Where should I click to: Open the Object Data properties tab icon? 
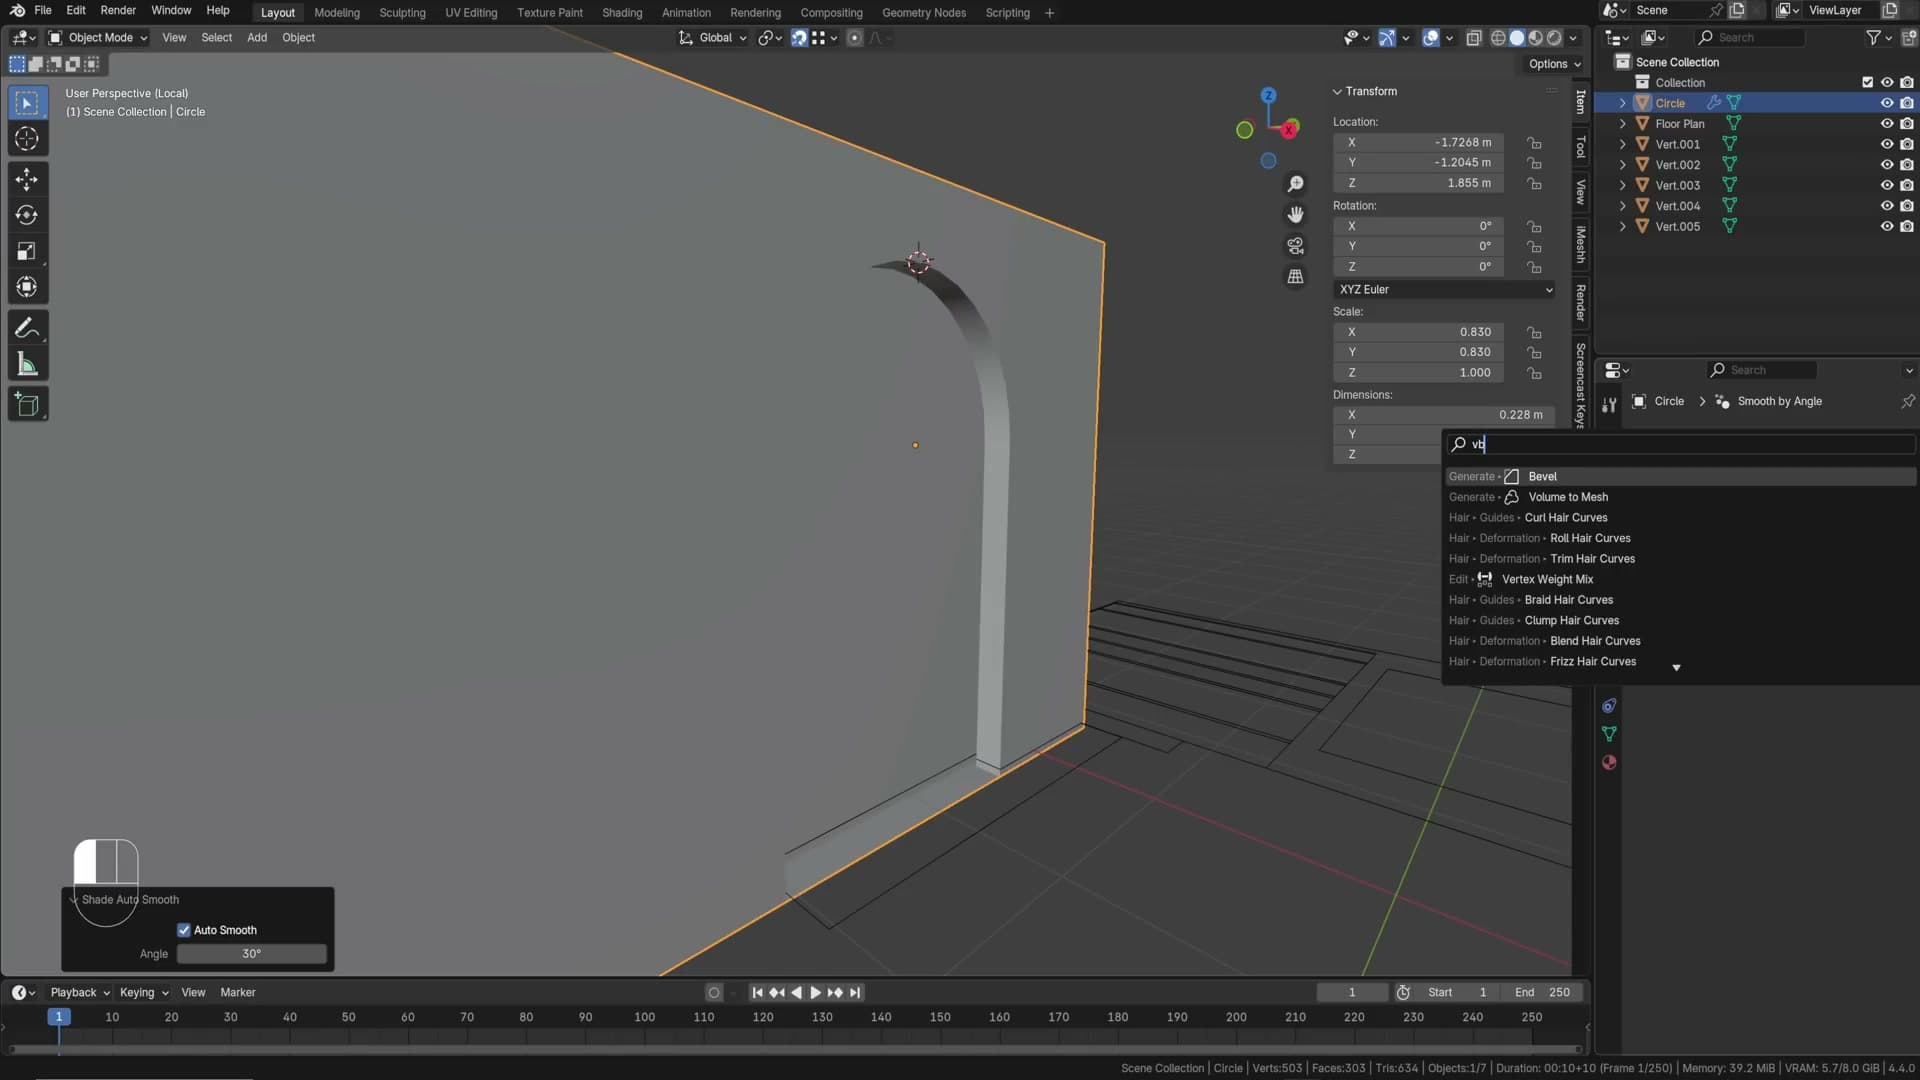coord(1609,734)
